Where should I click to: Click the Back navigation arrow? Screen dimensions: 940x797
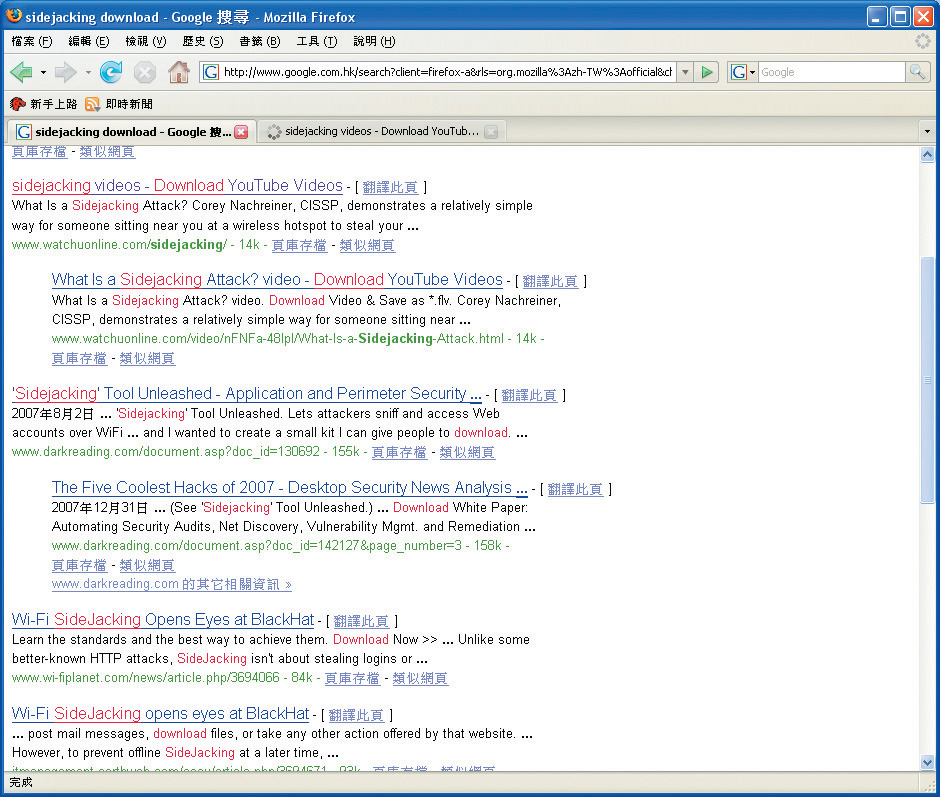pyautogui.click(x=22, y=73)
